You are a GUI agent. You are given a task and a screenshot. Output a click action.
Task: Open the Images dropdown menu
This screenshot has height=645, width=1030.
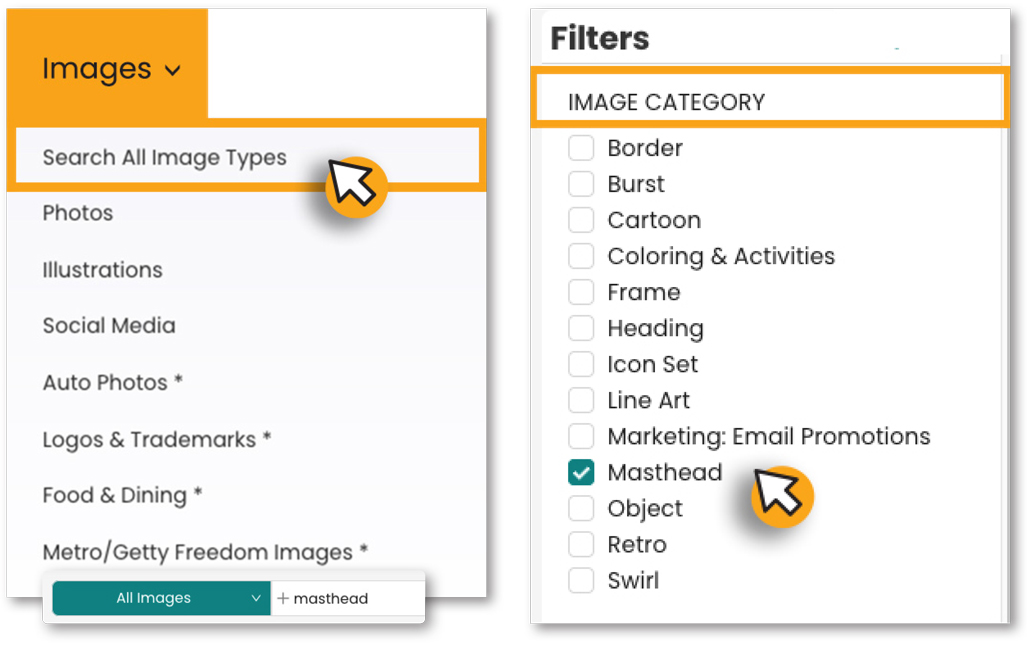[111, 69]
